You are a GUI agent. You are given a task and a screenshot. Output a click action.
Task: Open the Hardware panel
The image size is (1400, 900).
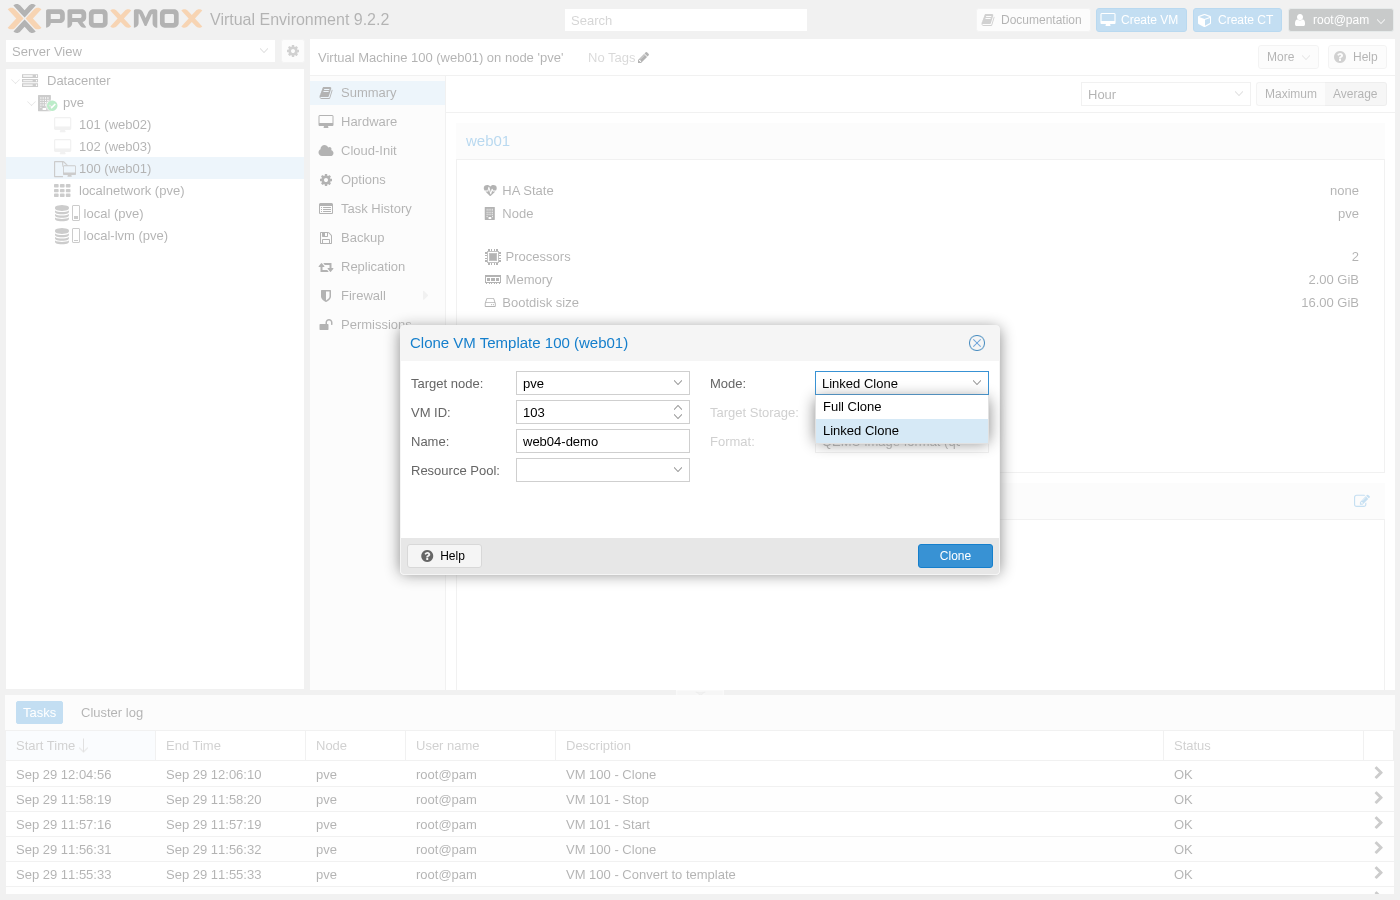[377, 122]
